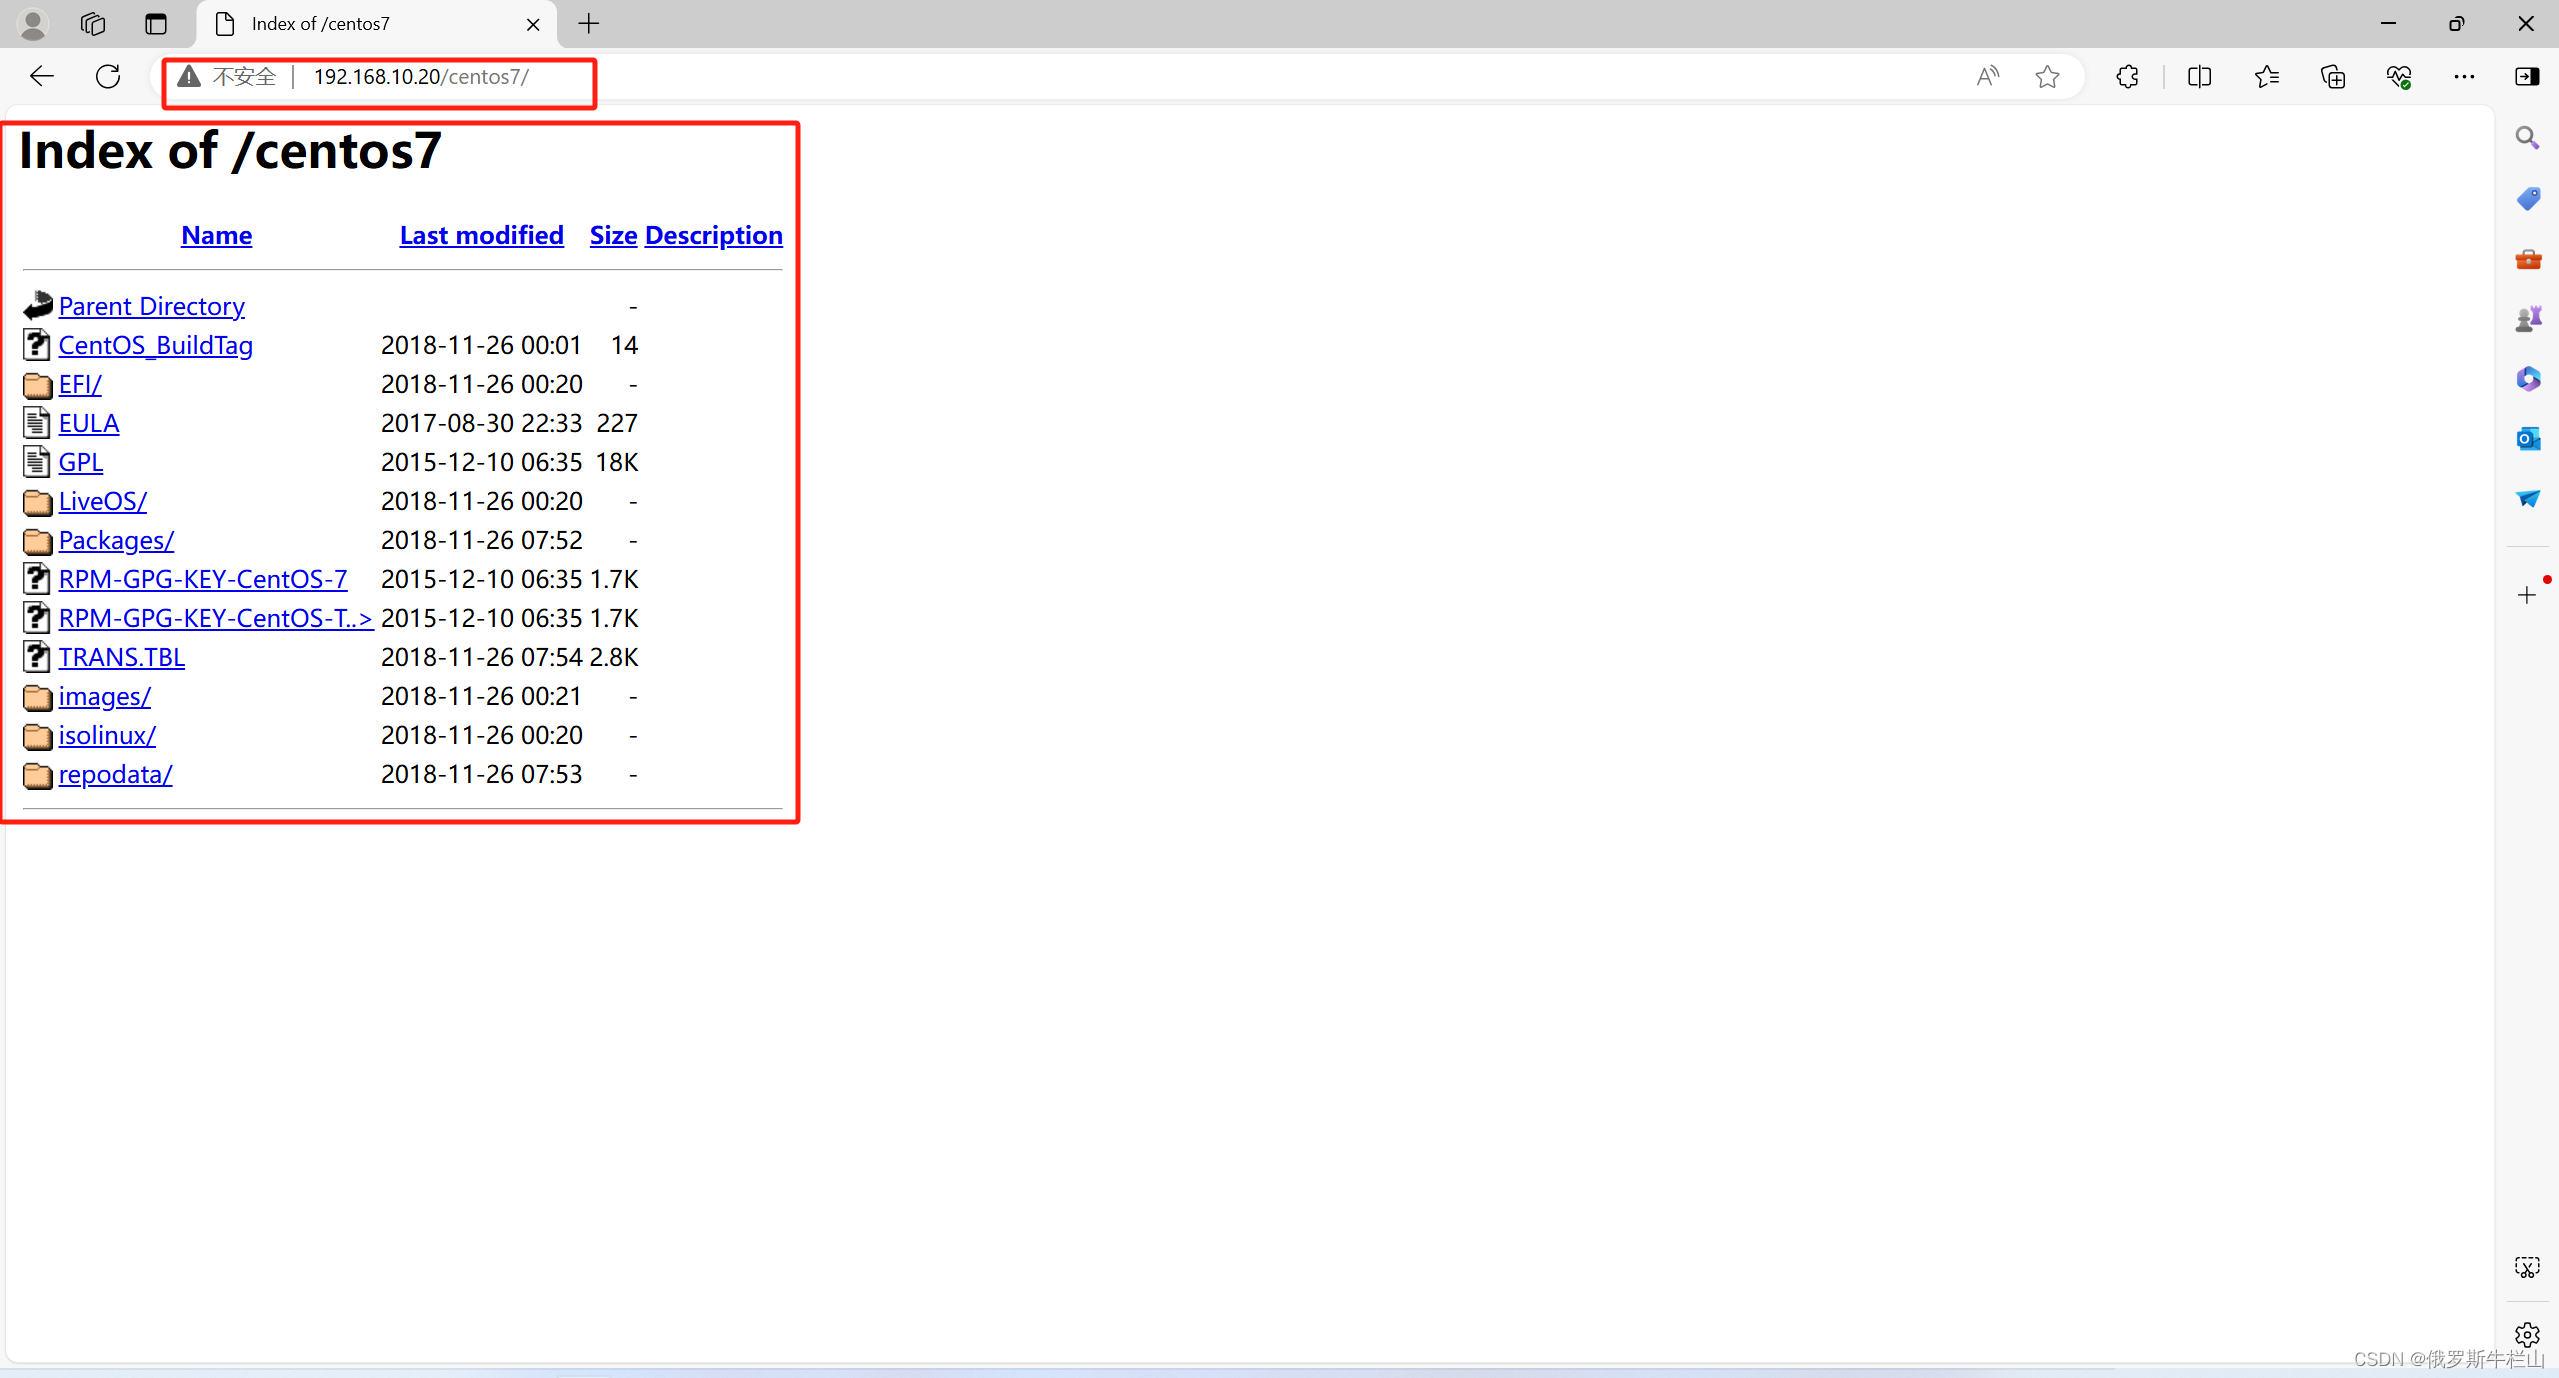The width and height of the screenshot is (2559, 1378).
Task: Open tab actions menu icon
Action: click(x=156, y=24)
